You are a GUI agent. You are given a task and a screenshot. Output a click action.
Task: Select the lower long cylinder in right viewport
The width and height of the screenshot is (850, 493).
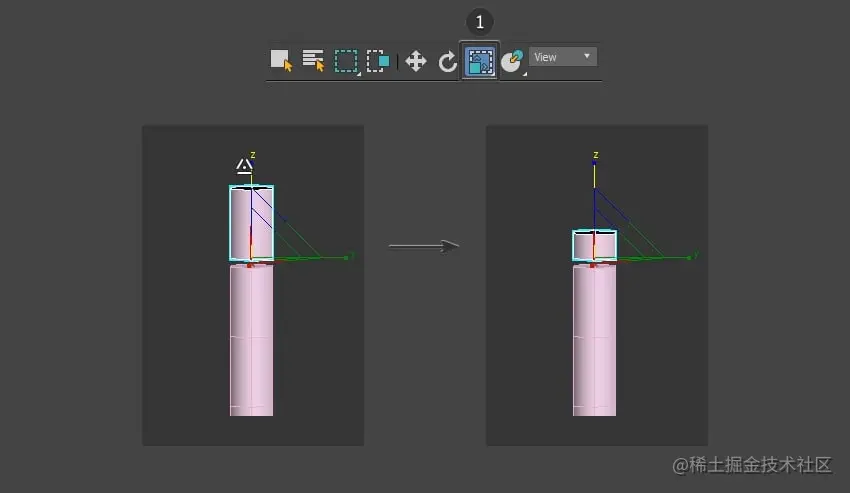click(594, 340)
